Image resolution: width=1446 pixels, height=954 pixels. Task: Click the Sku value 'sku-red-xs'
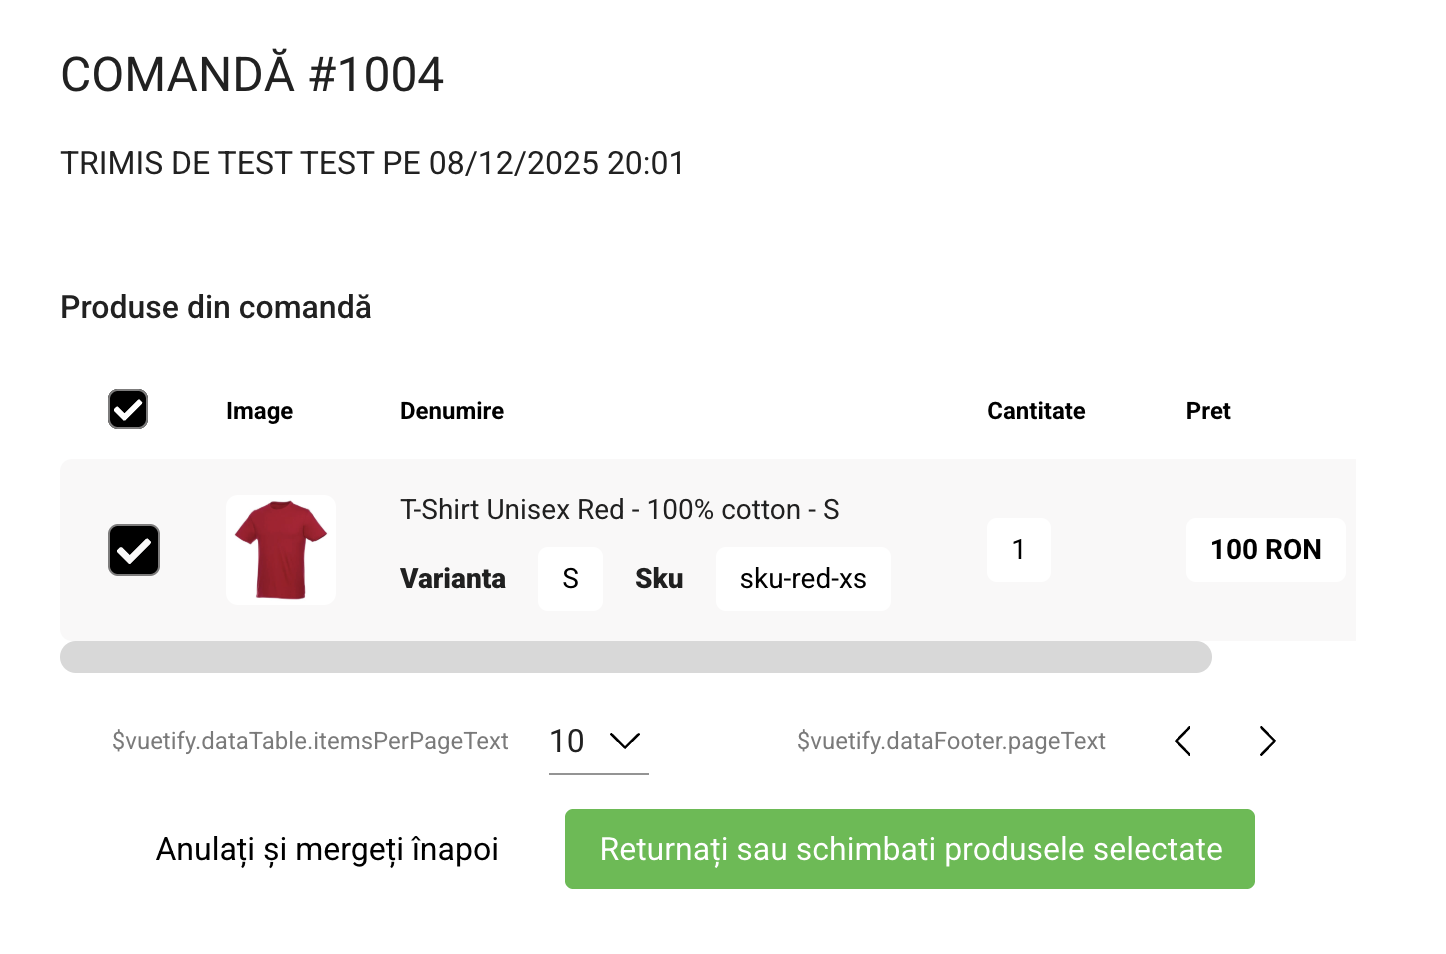pos(803,579)
